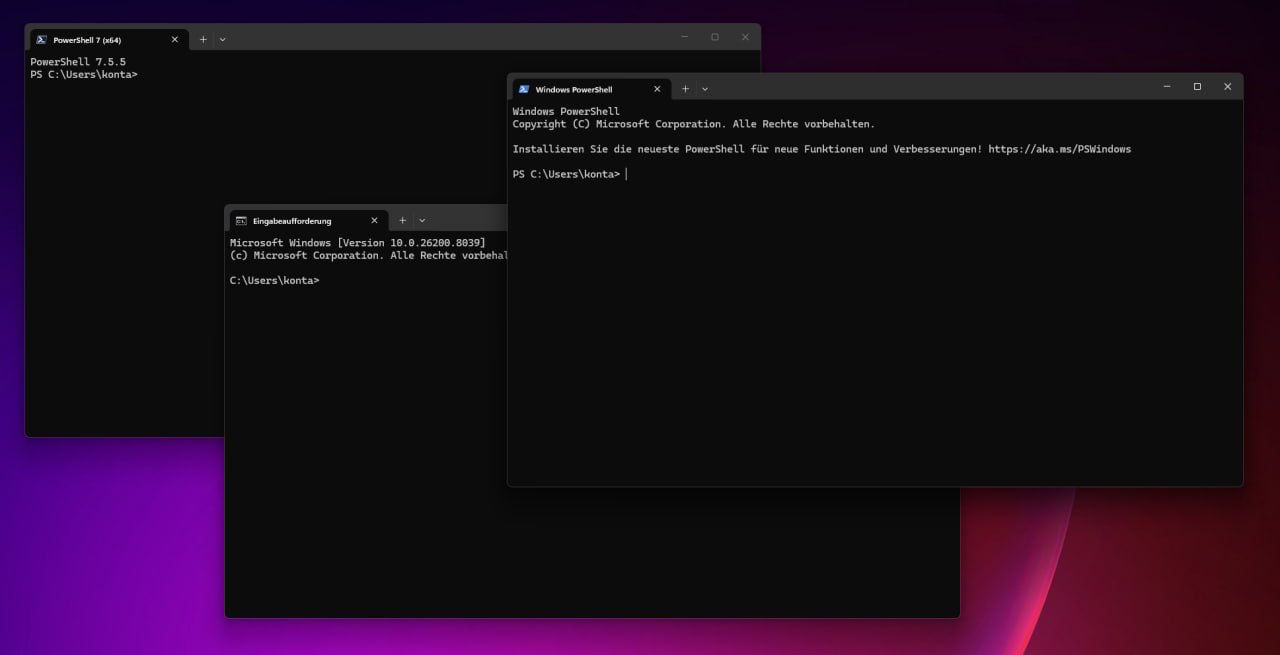Open new tab in PowerShell 7 window
Viewport: 1280px width, 655px height.
(203, 40)
